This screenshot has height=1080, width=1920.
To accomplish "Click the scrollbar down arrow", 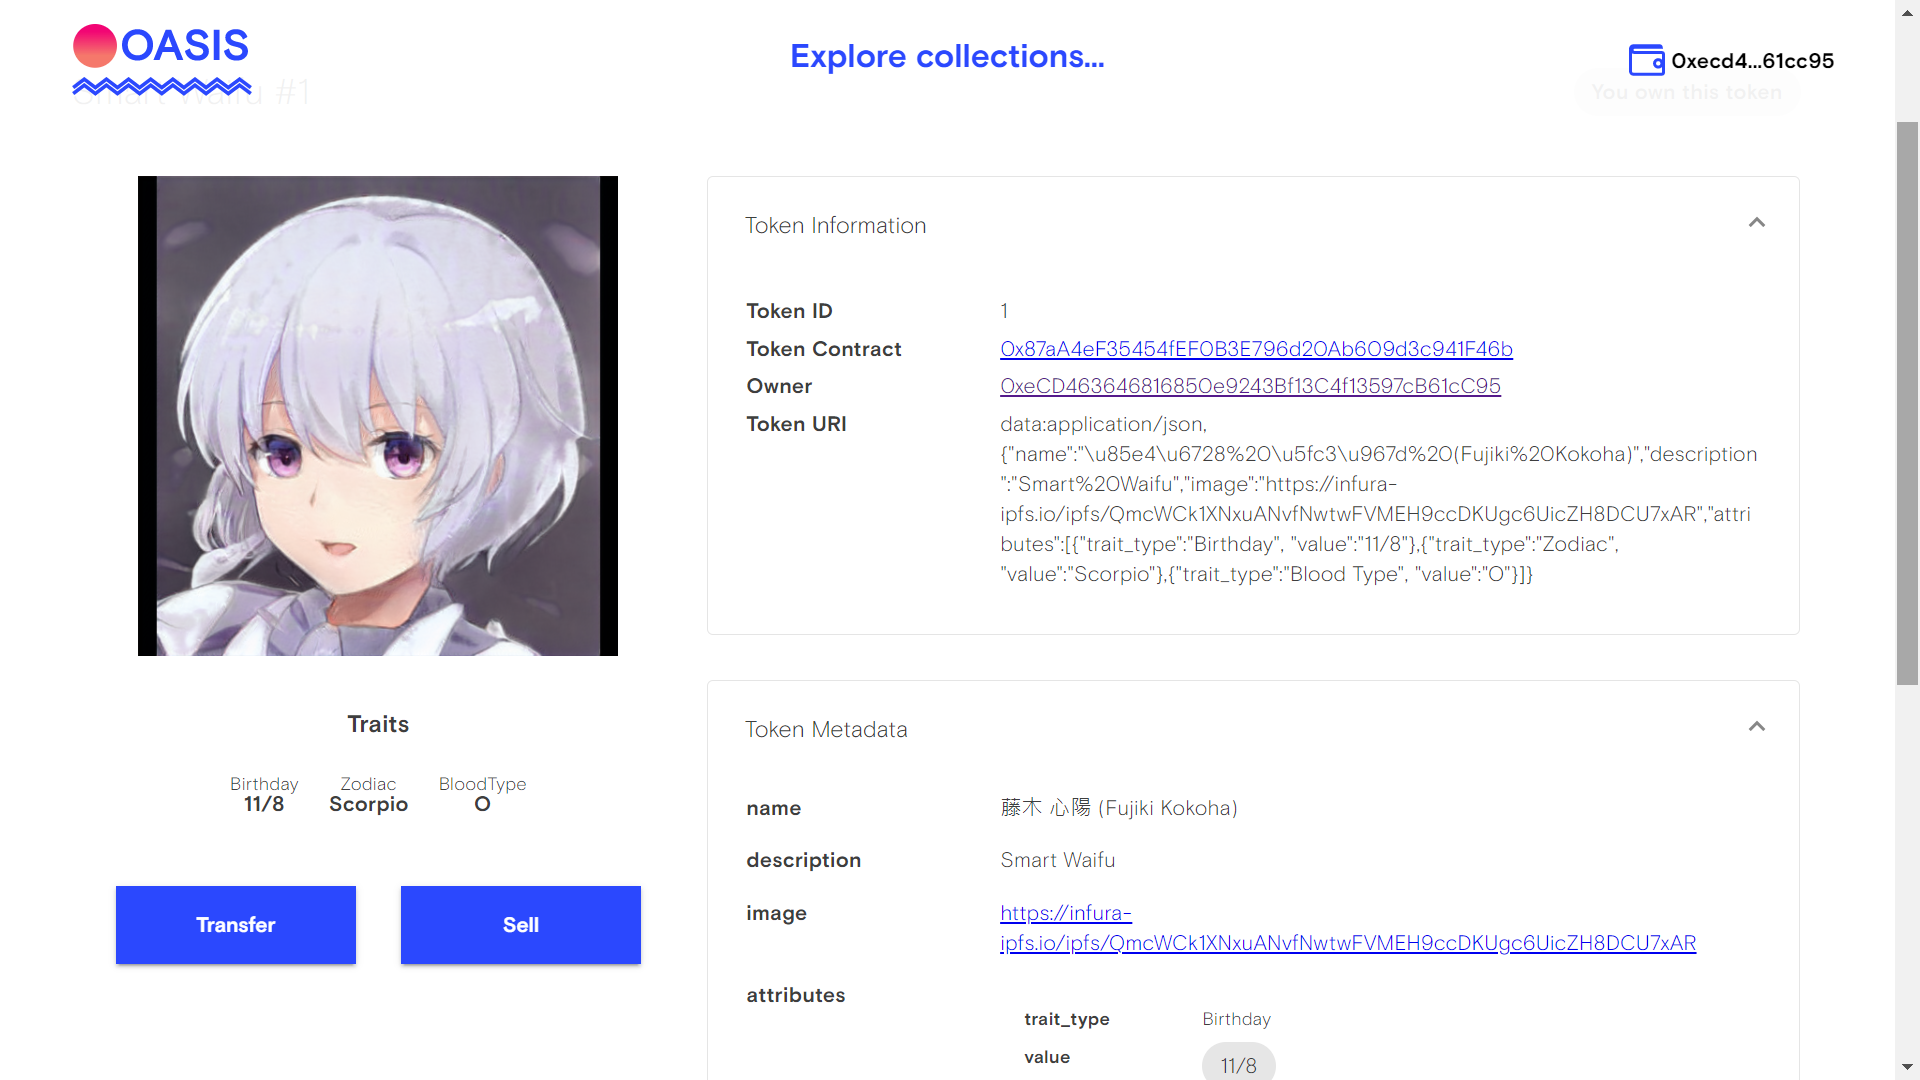I will (x=1907, y=1067).
